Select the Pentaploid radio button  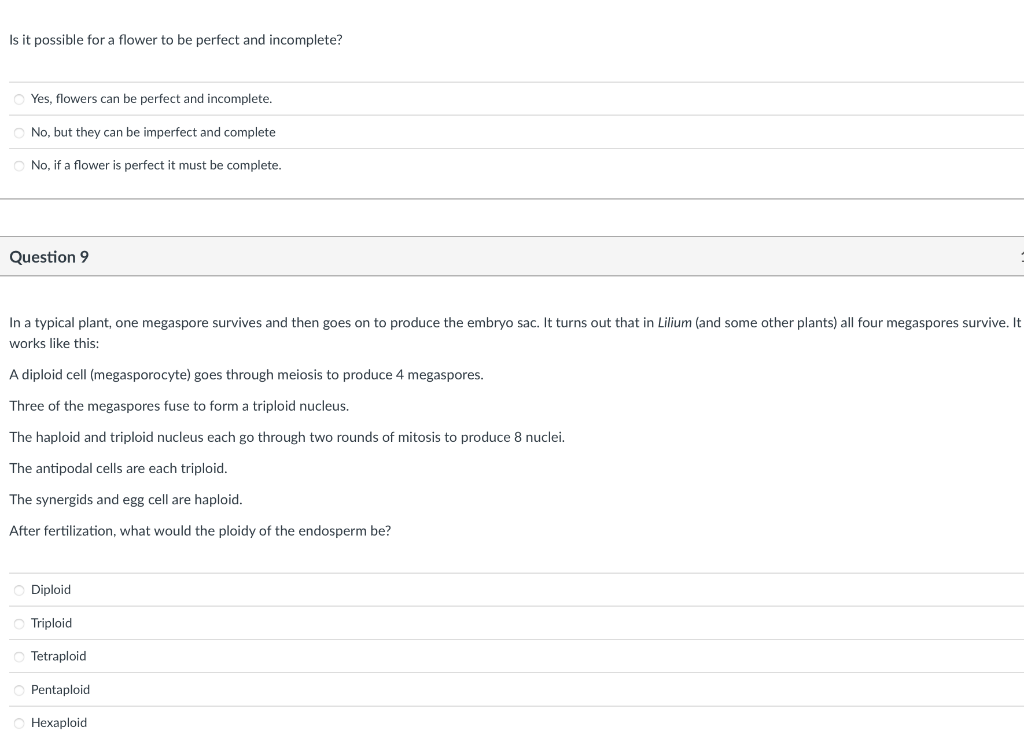20,690
